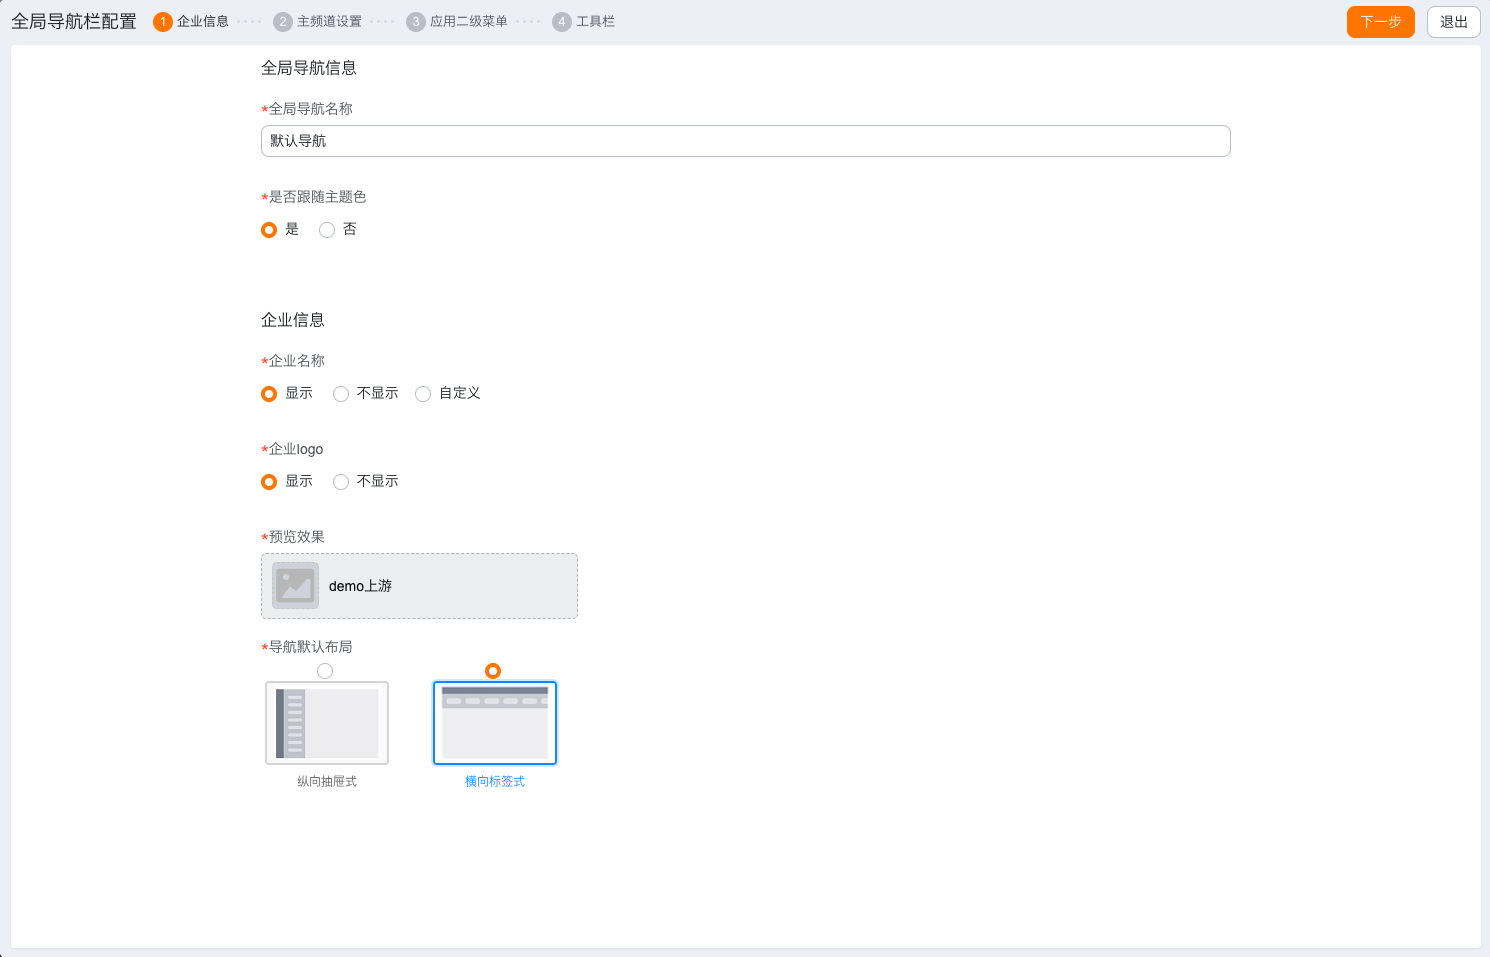Viewport: 1490px width, 957px height.
Task: Tick radio above 纵向抽屉式 layout
Action: [325, 671]
